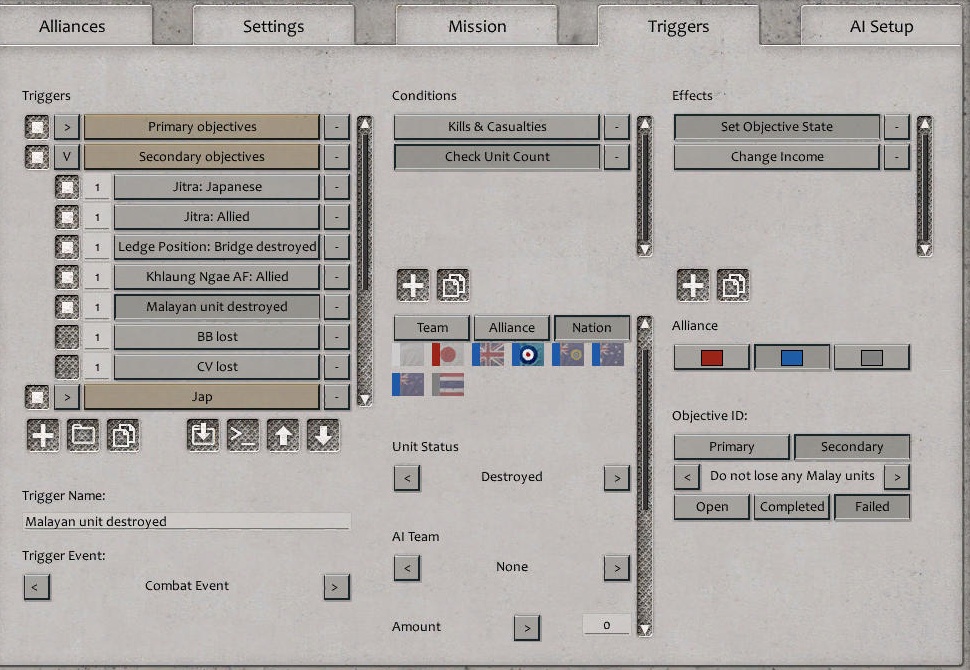Image resolution: width=970 pixels, height=670 pixels.
Task: Duplicate the selected effect with the copy icon
Action: click(733, 285)
